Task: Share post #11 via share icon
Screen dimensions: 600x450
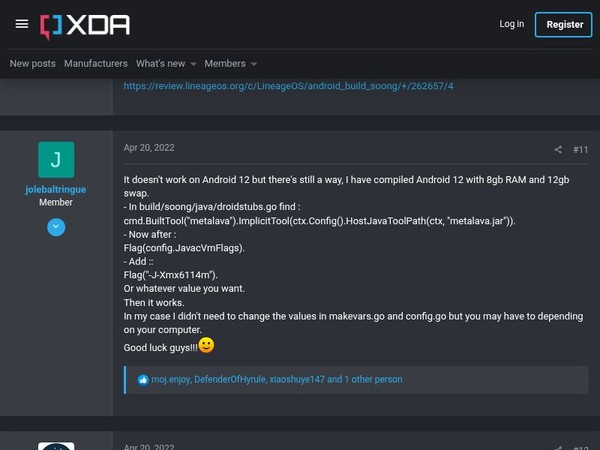Action: 558,150
